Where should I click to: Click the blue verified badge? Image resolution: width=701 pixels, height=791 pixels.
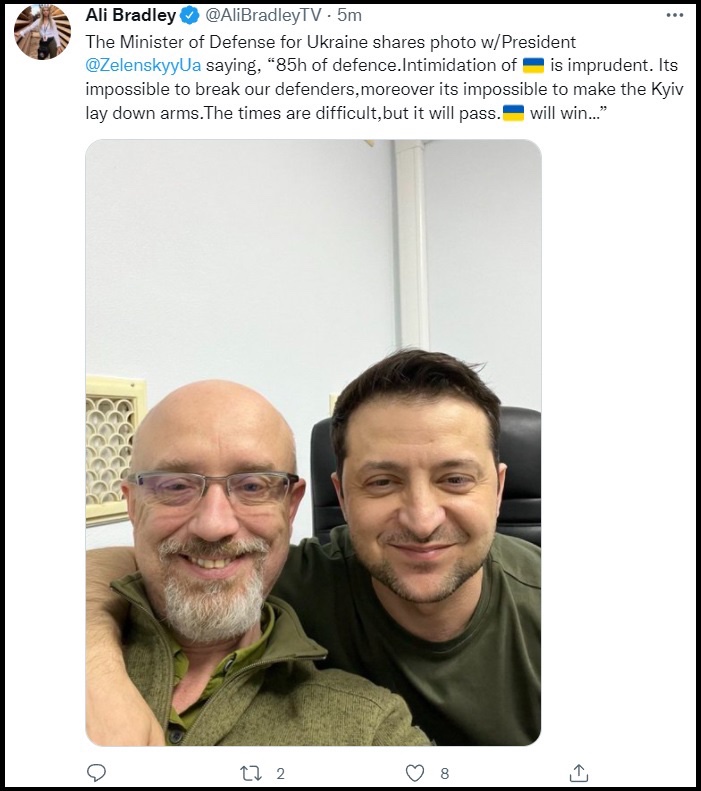click(190, 16)
